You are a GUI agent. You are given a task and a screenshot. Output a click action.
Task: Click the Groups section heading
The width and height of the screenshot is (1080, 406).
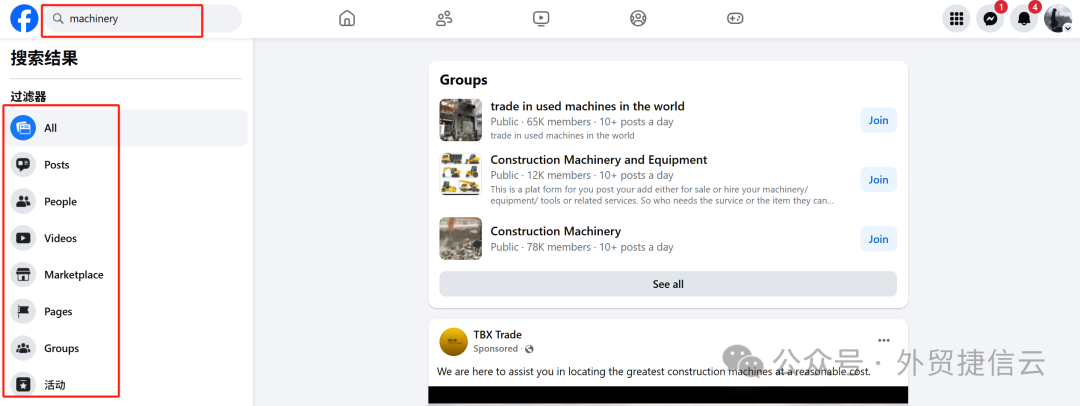[x=464, y=80]
